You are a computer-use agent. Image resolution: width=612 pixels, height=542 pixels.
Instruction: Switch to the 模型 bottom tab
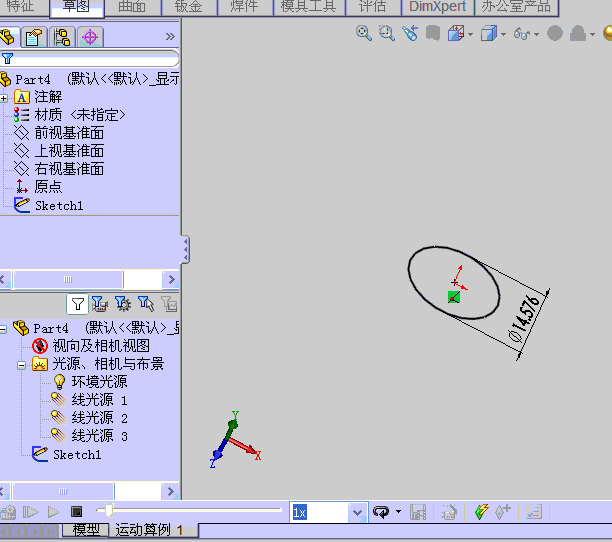tap(86, 530)
